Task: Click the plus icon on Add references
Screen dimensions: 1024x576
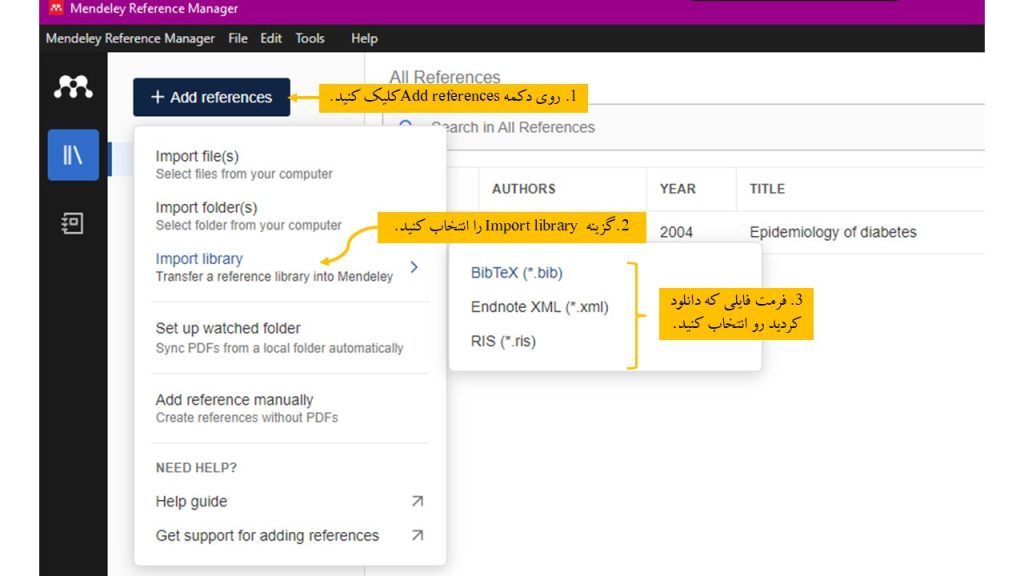Action: 159,98
